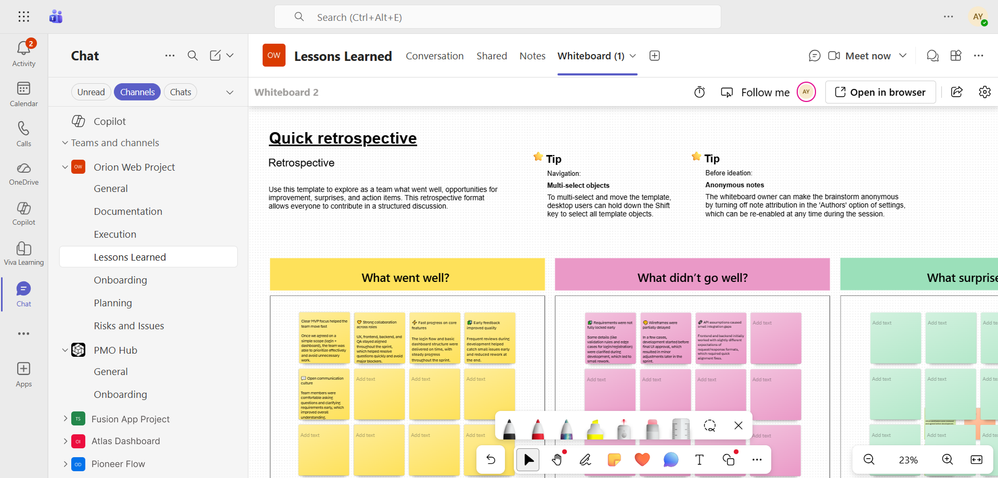Open whiteboard settings gear
998x478 pixels.
click(x=985, y=92)
